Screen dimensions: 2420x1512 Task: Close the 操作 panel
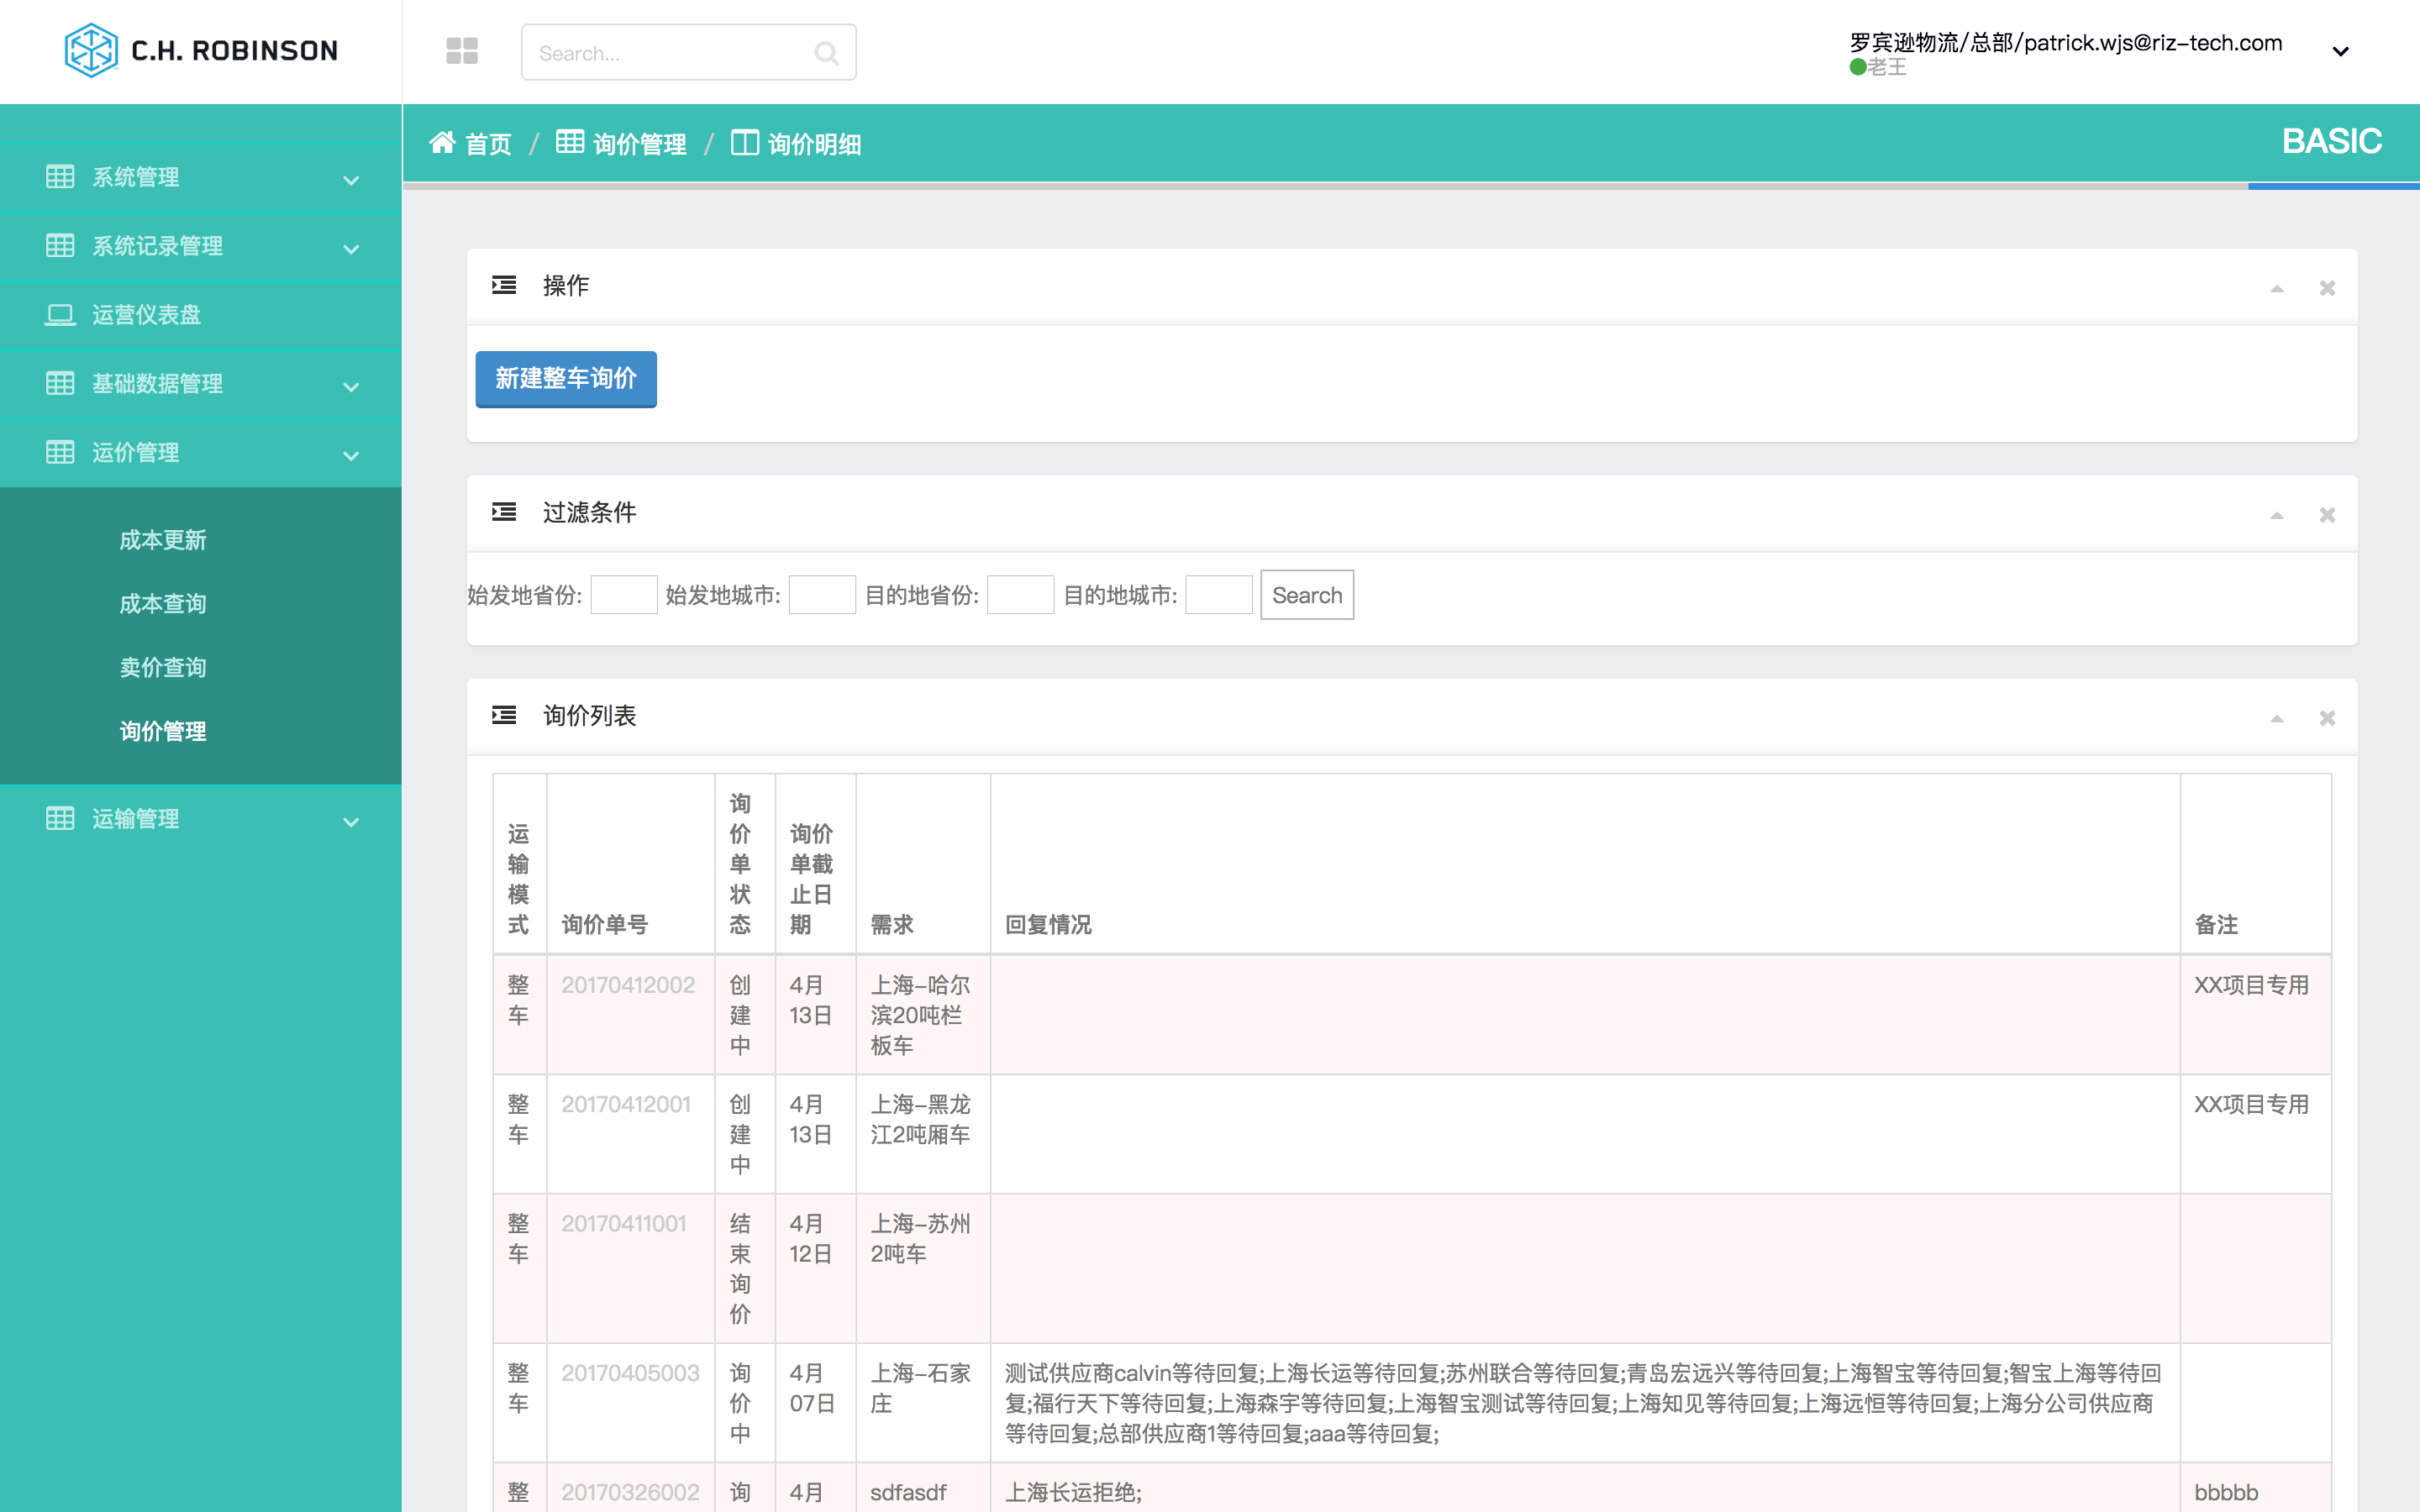2327,288
